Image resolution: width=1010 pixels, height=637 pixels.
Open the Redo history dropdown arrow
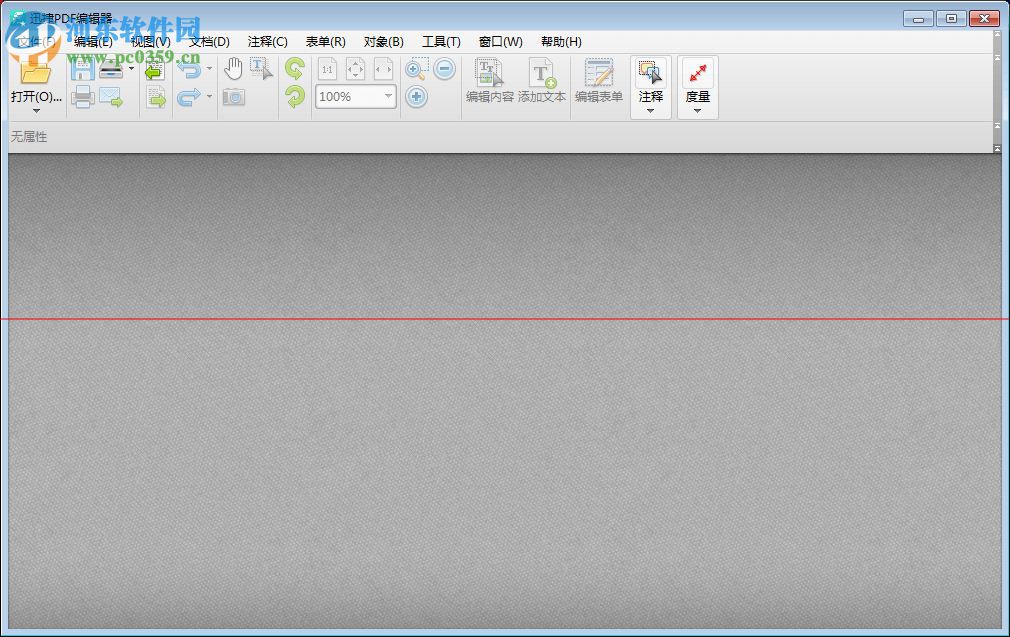[x=209, y=97]
